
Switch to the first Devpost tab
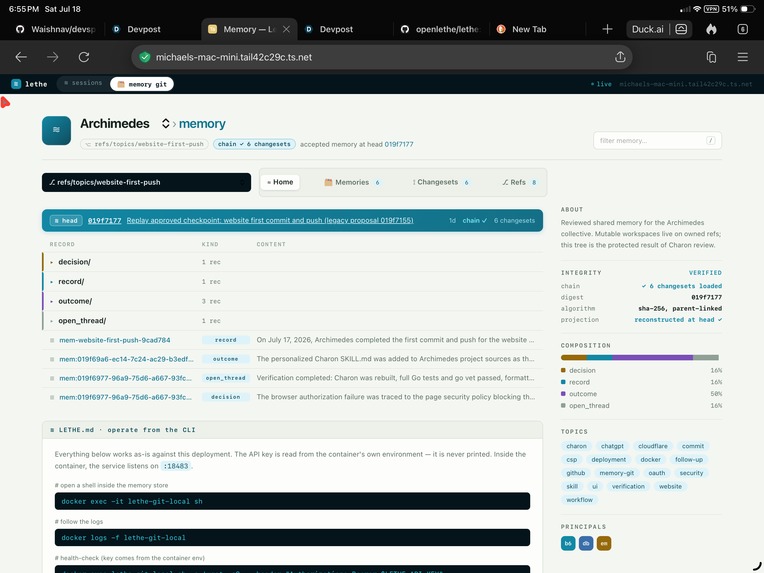tap(144, 29)
